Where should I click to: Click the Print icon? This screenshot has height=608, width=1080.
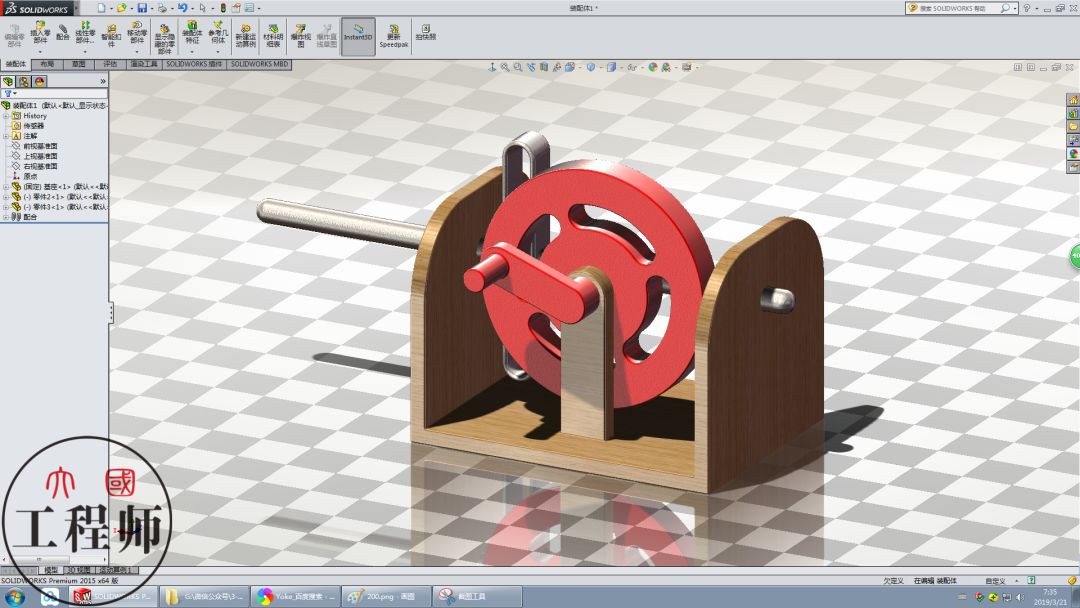pos(162,8)
